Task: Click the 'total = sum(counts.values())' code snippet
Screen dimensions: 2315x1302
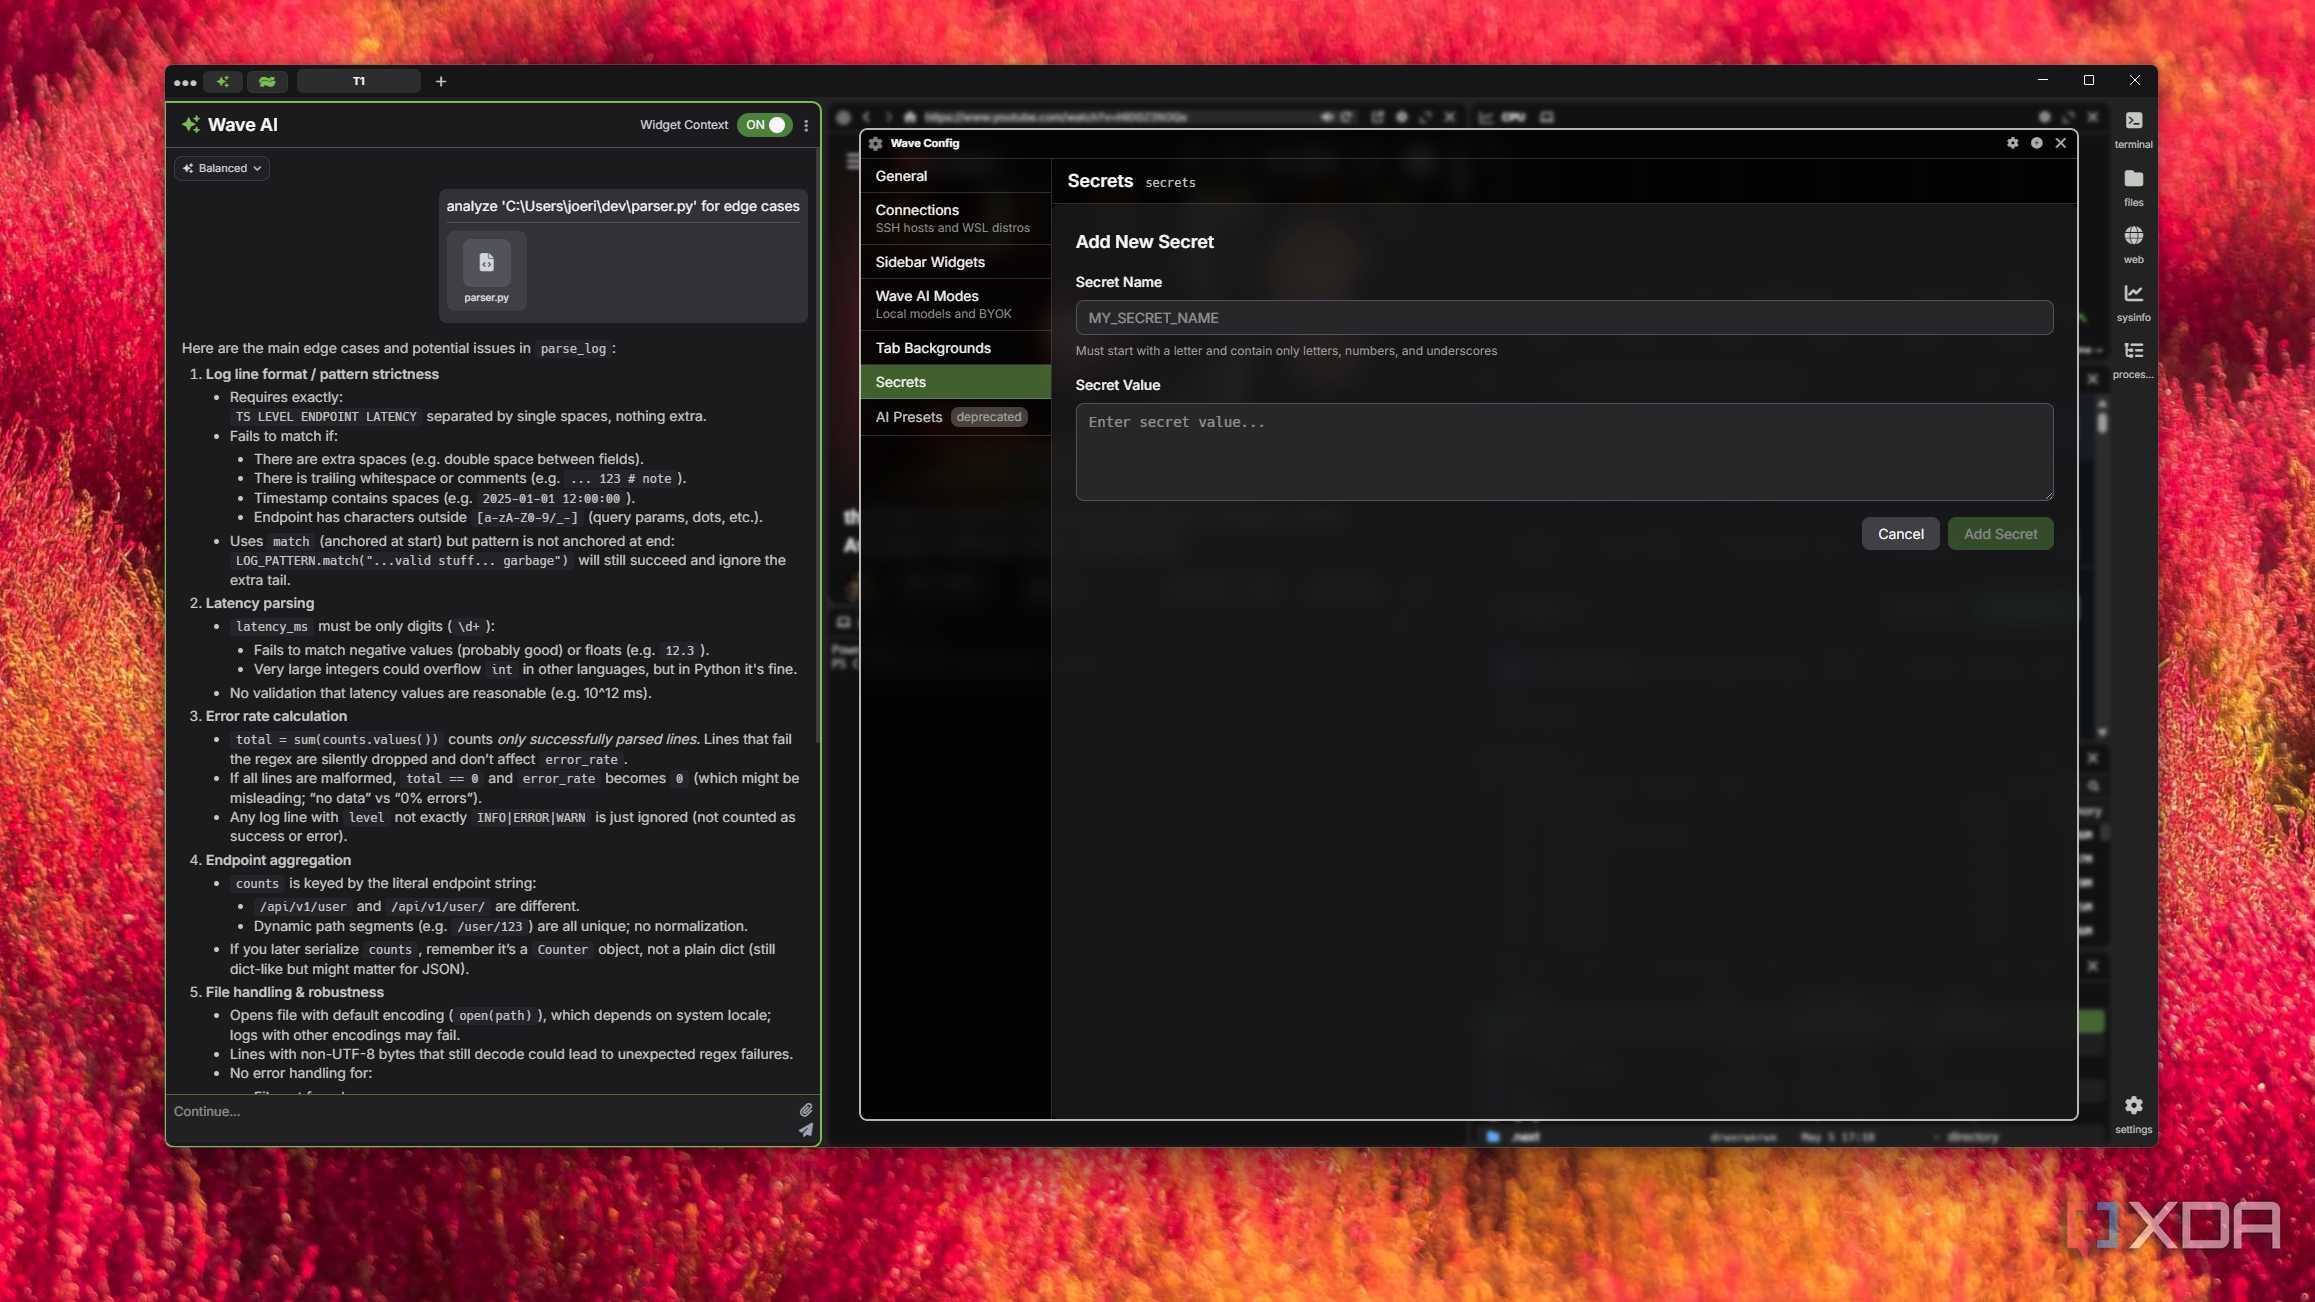Action: point(337,740)
